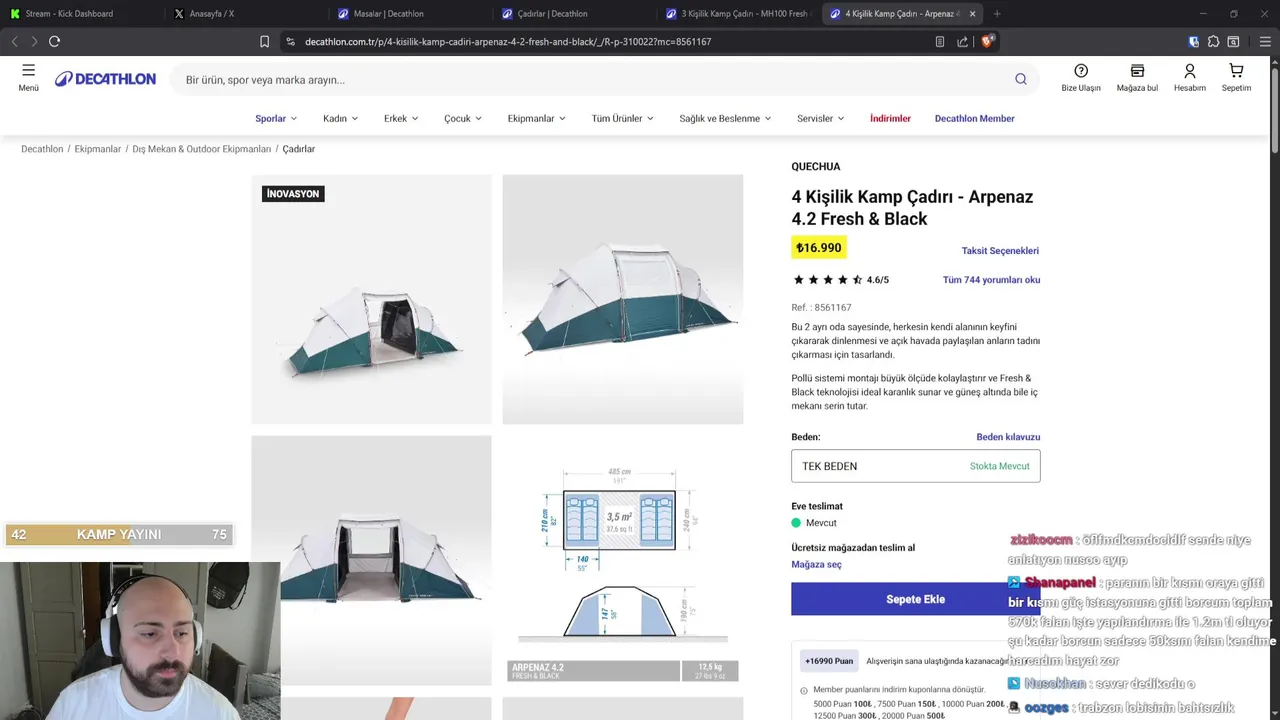Open Brave Shields icon

click(x=987, y=41)
